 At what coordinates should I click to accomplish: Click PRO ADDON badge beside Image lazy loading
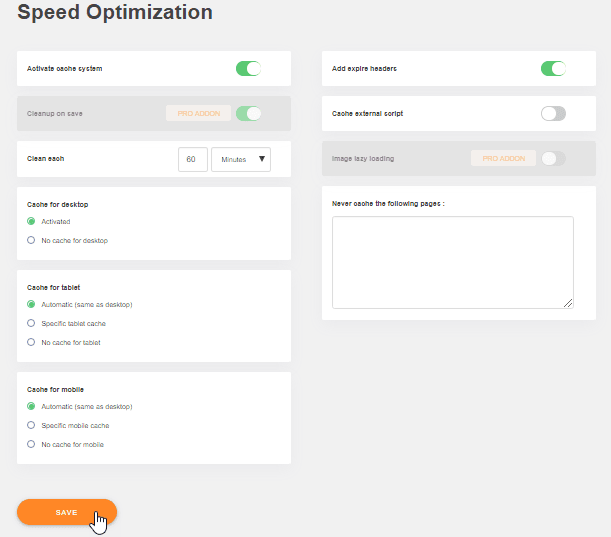point(503,158)
